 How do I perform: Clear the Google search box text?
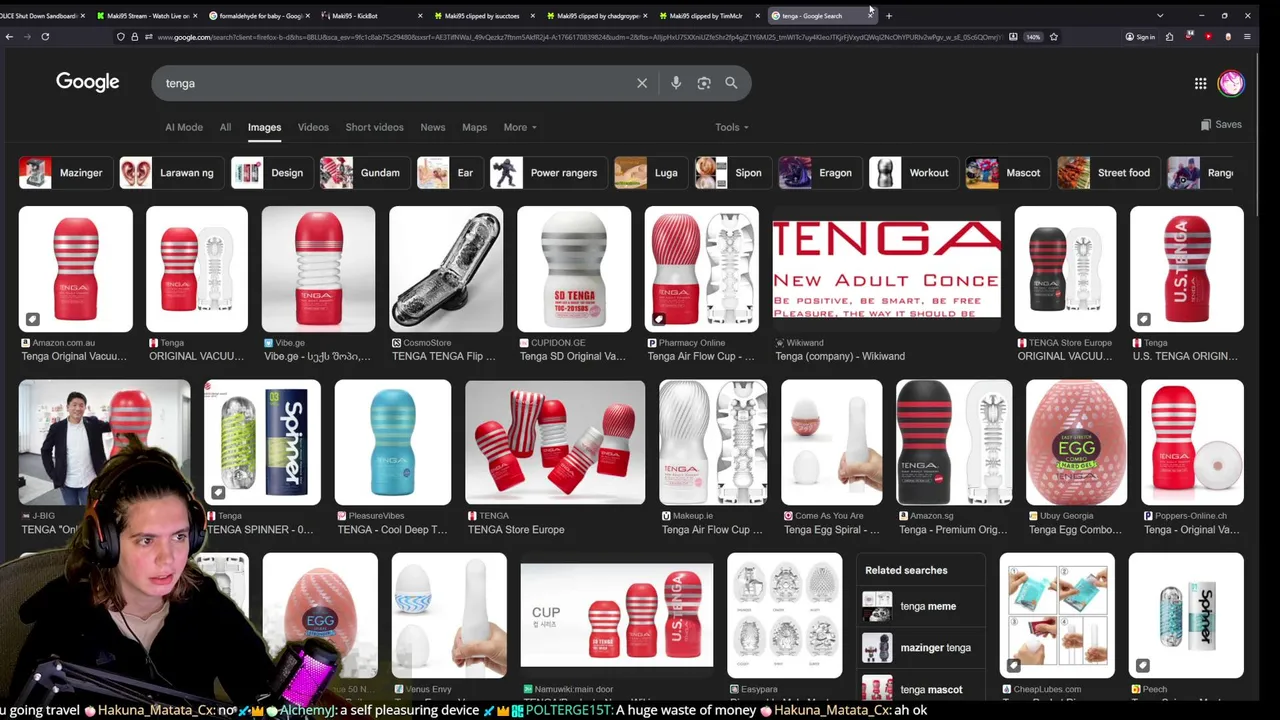(x=642, y=83)
